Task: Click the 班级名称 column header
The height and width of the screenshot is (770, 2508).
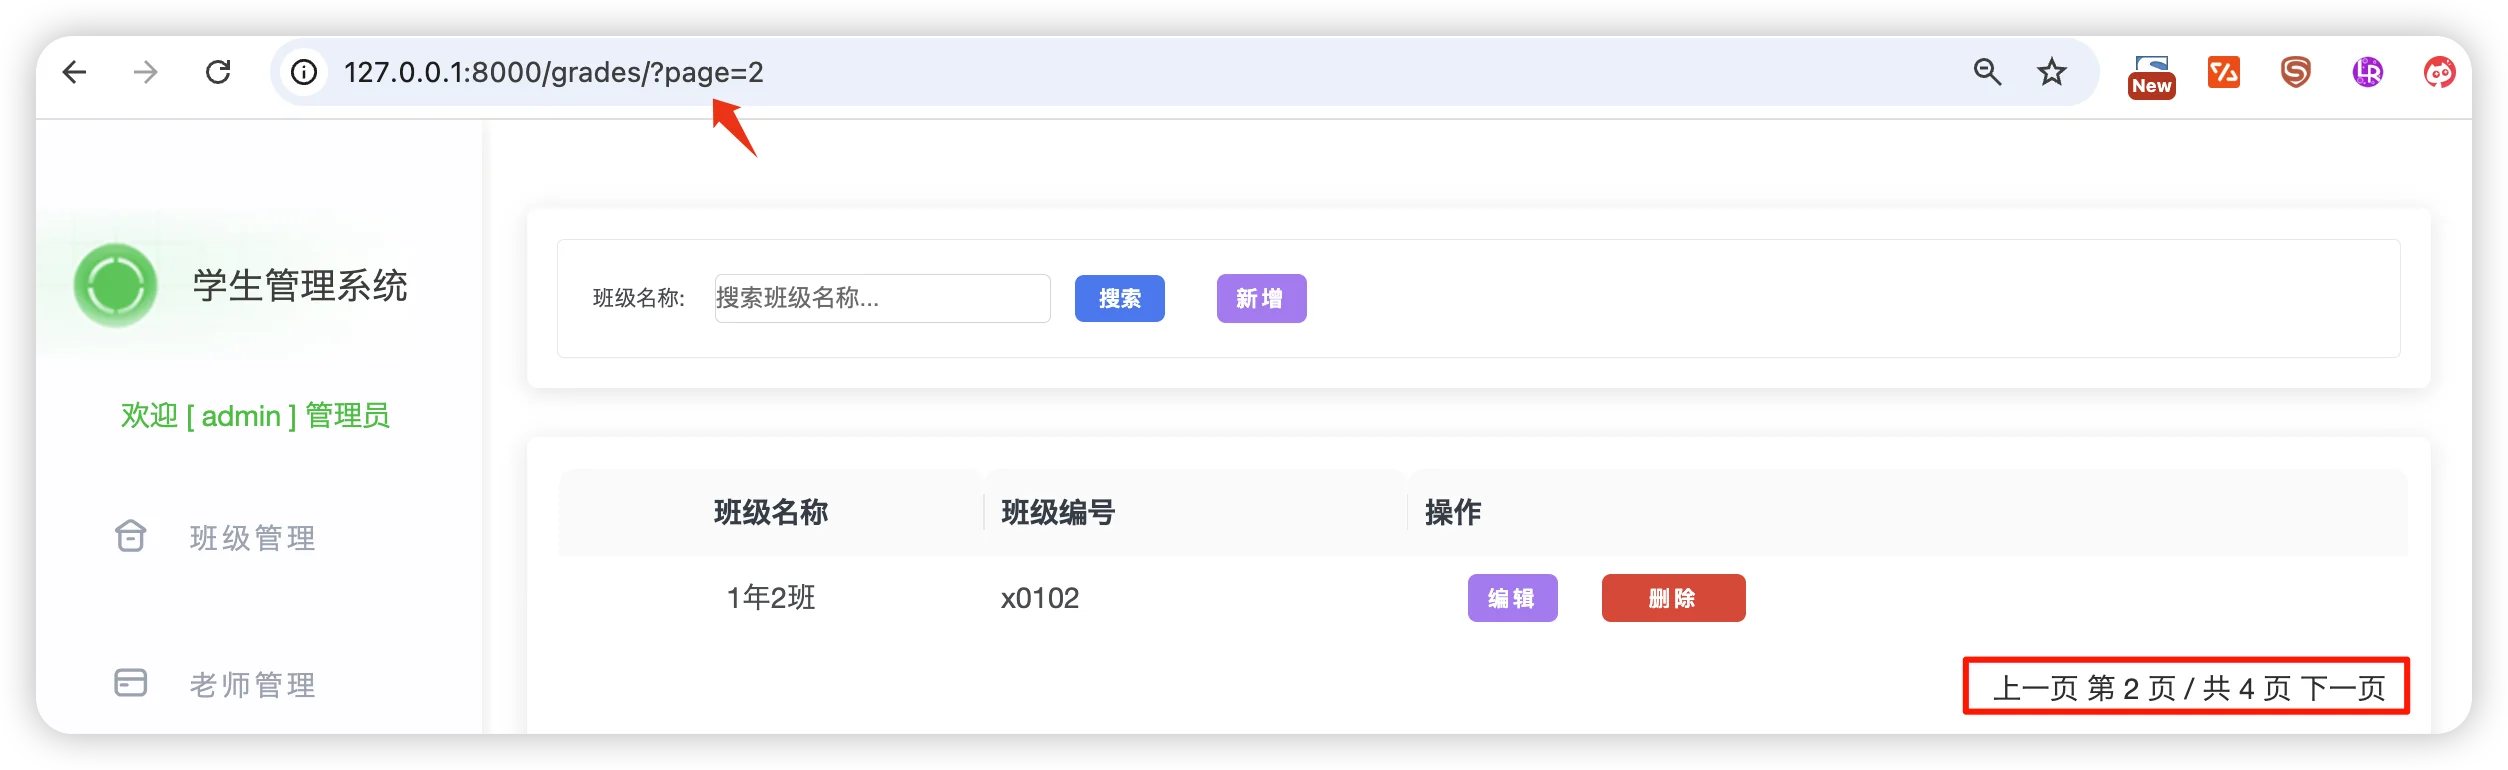Action: (771, 512)
